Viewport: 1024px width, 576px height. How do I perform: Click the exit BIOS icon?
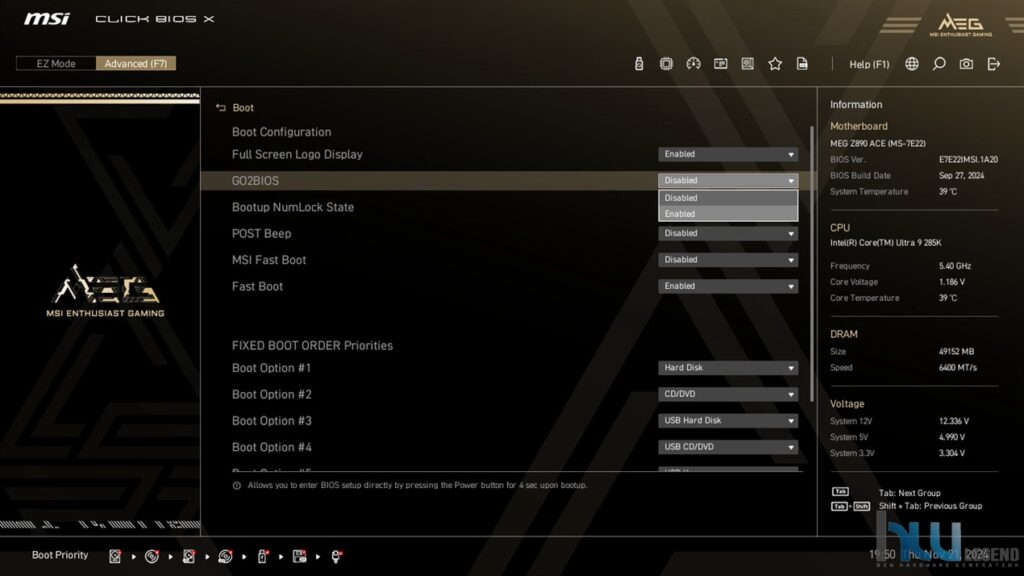[x=993, y=63]
